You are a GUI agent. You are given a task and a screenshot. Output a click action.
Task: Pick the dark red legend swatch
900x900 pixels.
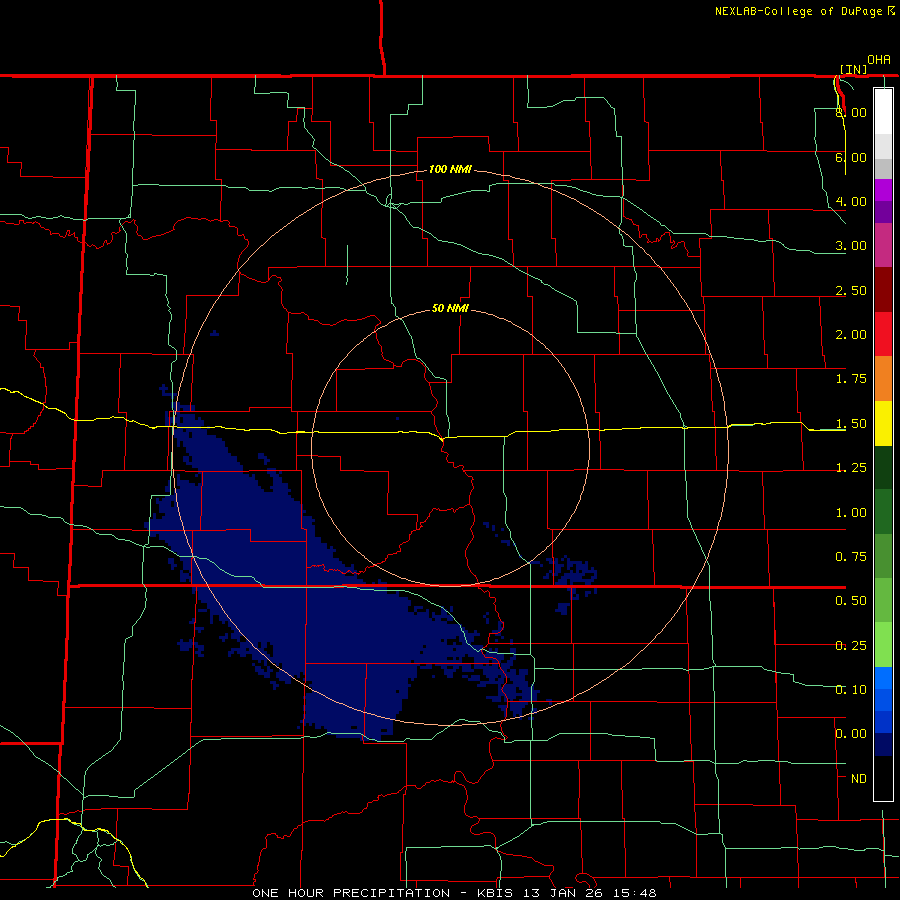(x=883, y=290)
